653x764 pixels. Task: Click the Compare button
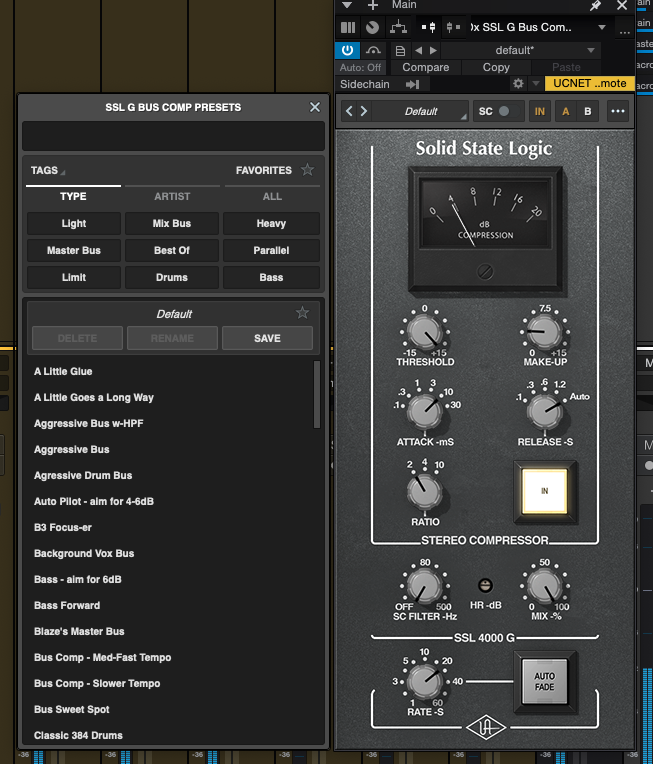[x=425, y=67]
